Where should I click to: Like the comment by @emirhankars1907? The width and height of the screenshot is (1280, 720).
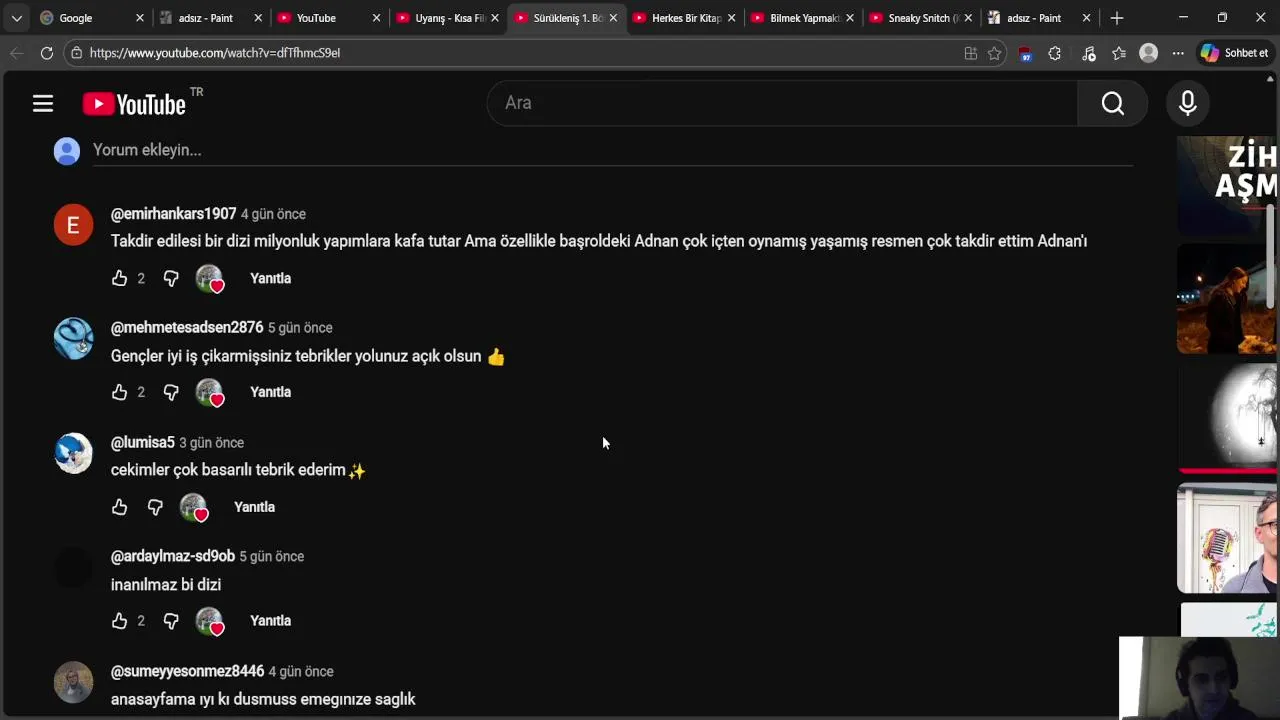tap(120, 278)
